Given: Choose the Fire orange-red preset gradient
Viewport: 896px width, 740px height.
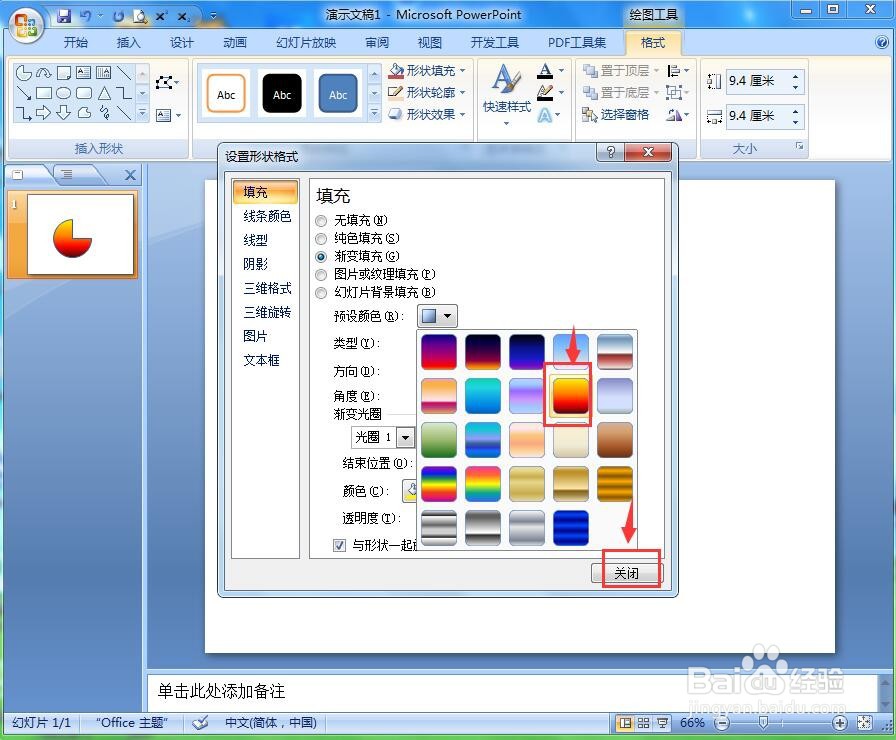Looking at the screenshot, I should coord(570,395).
